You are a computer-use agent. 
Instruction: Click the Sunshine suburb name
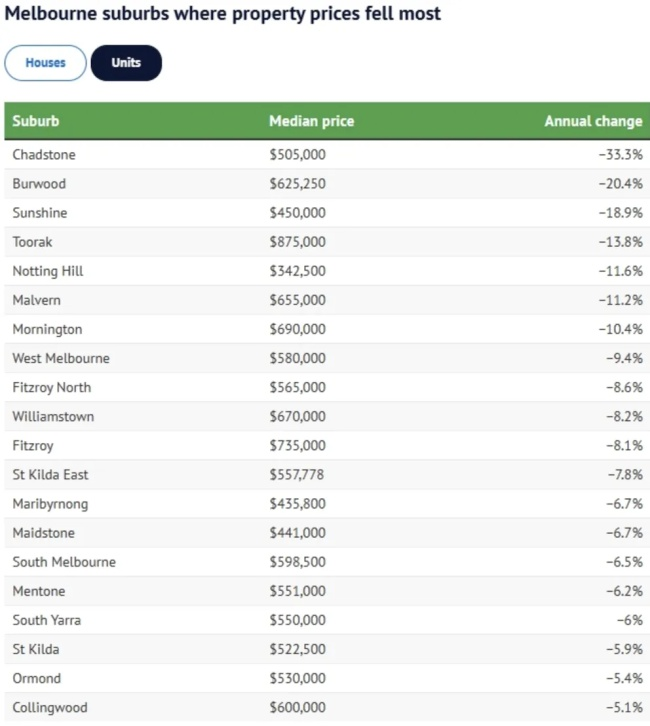(40, 213)
